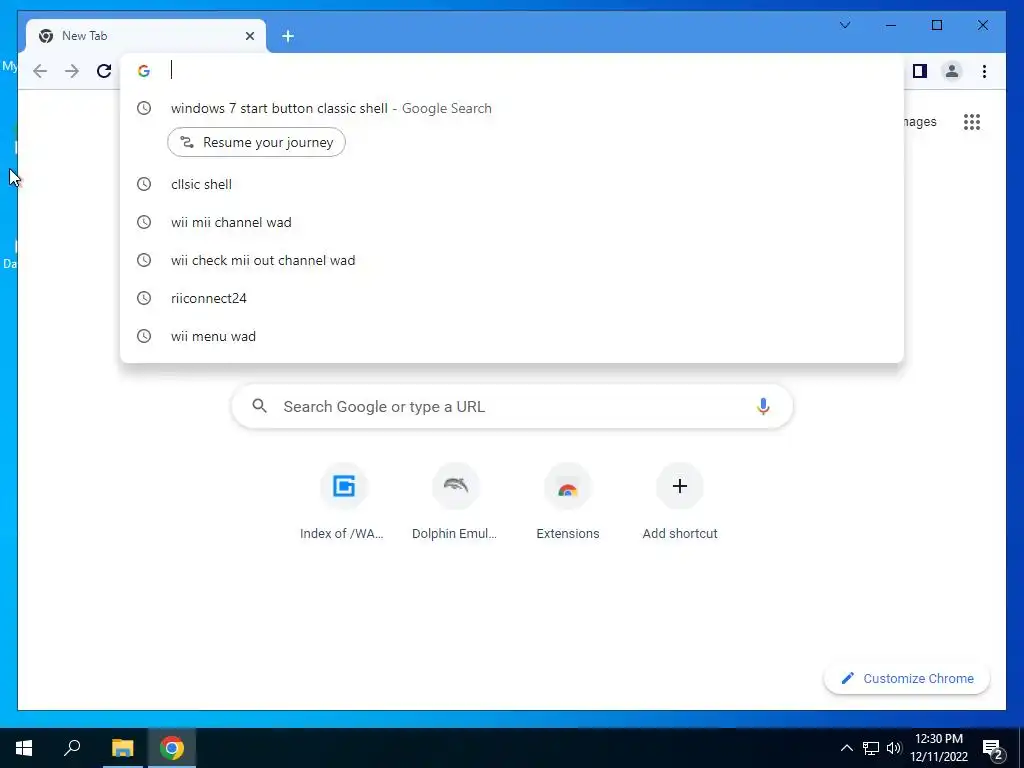Show hidden tray icons chevron
Screen dimensions: 1024x768
846,748
